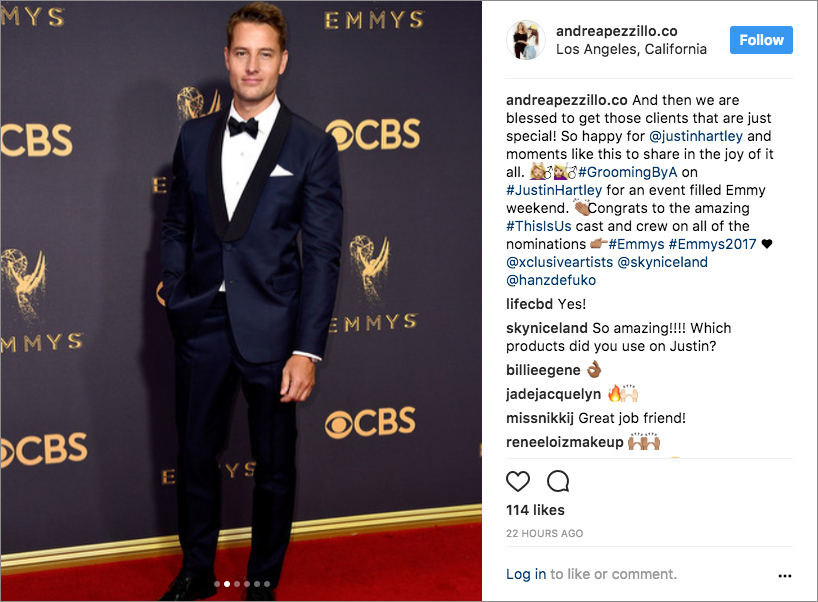
Task: Open the andreapezzillo.co username in the header
Action: point(617,31)
